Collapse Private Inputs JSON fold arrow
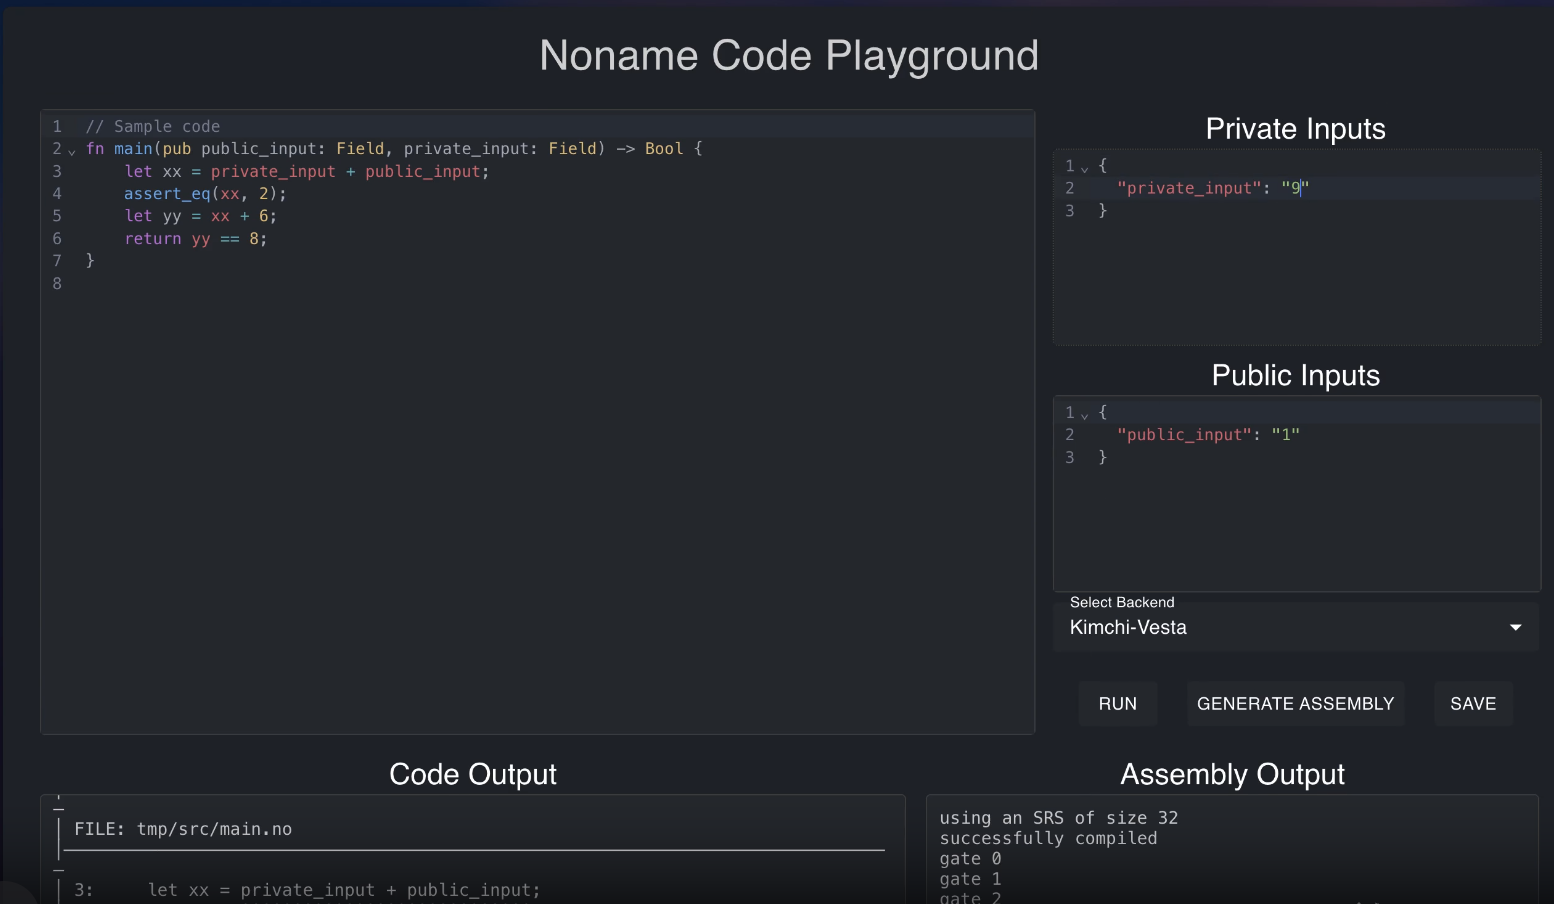1554x904 pixels. (1085, 167)
